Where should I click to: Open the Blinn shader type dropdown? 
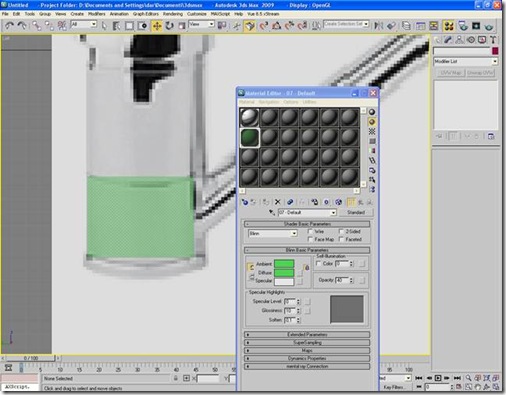pyautogui.click(x=273, y=234)
